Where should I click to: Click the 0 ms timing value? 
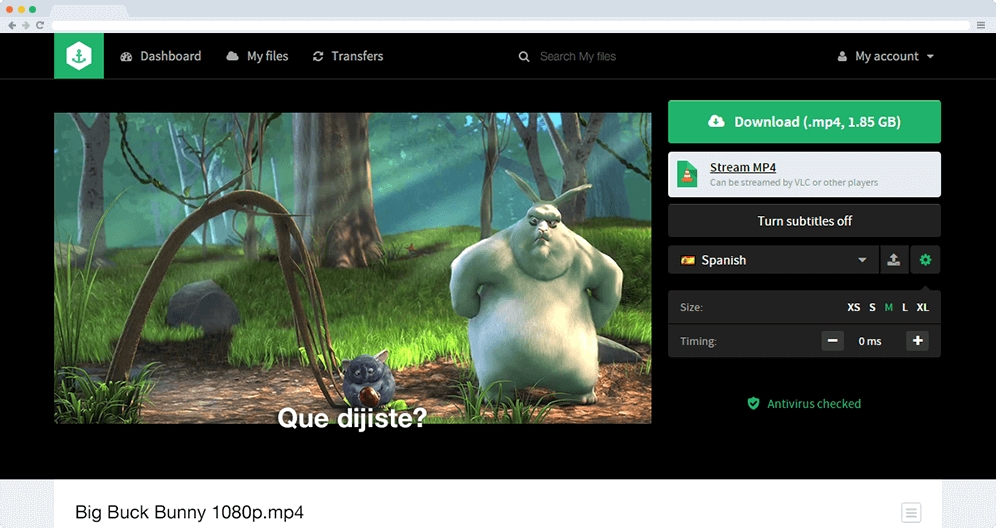coord(870,341)
